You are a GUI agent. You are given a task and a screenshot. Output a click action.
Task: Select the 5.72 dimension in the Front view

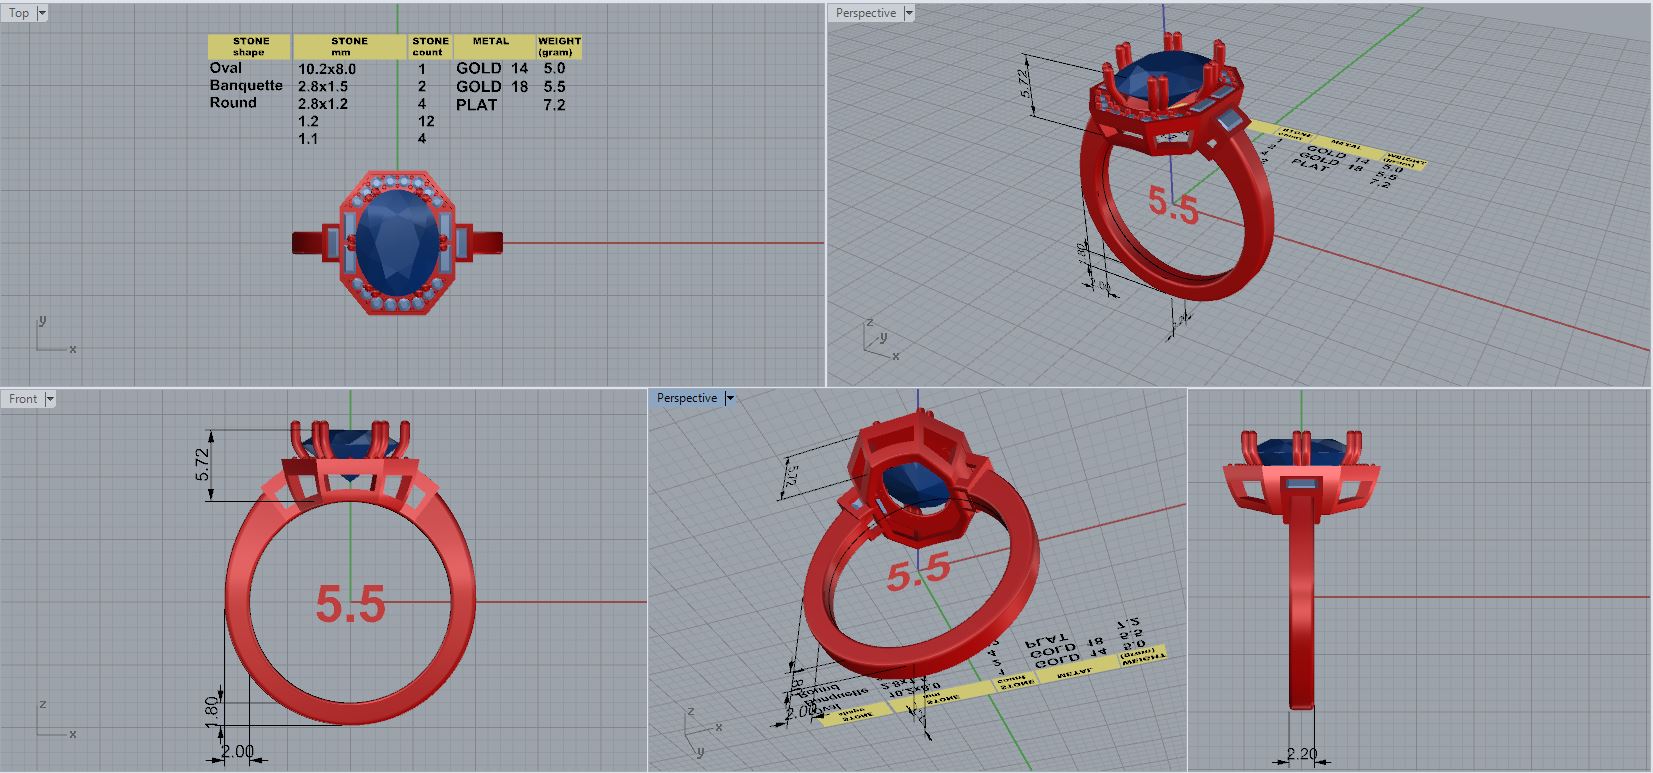pos(203,465)
